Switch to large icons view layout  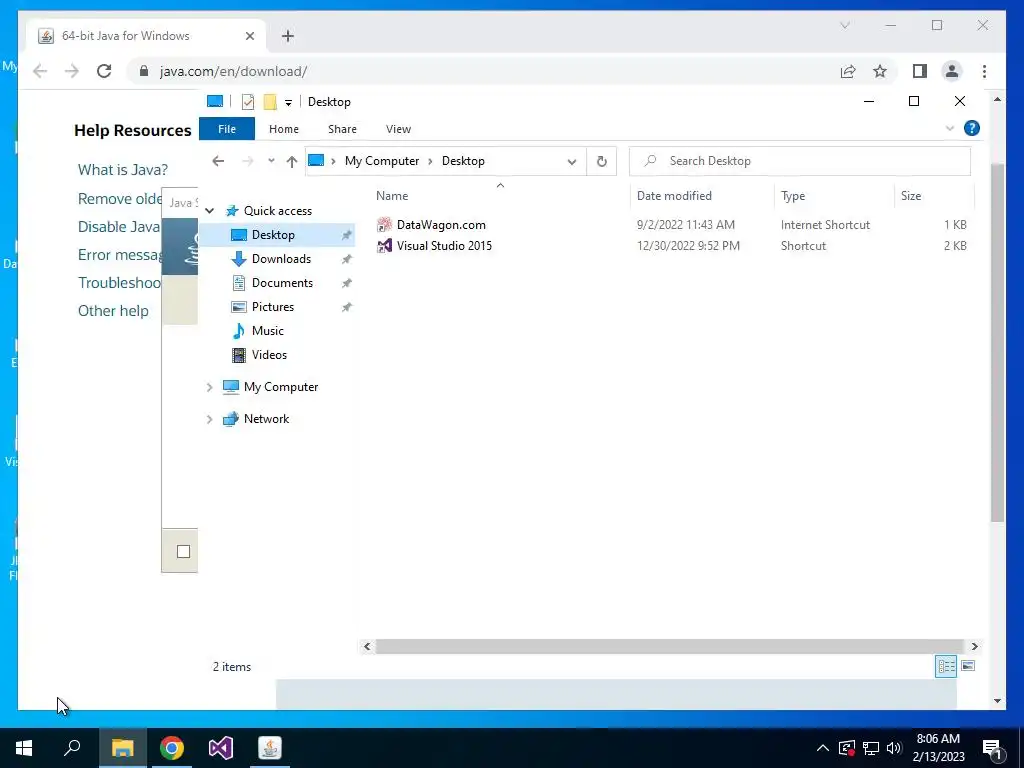pyautogui.click(x=968, y=666)
